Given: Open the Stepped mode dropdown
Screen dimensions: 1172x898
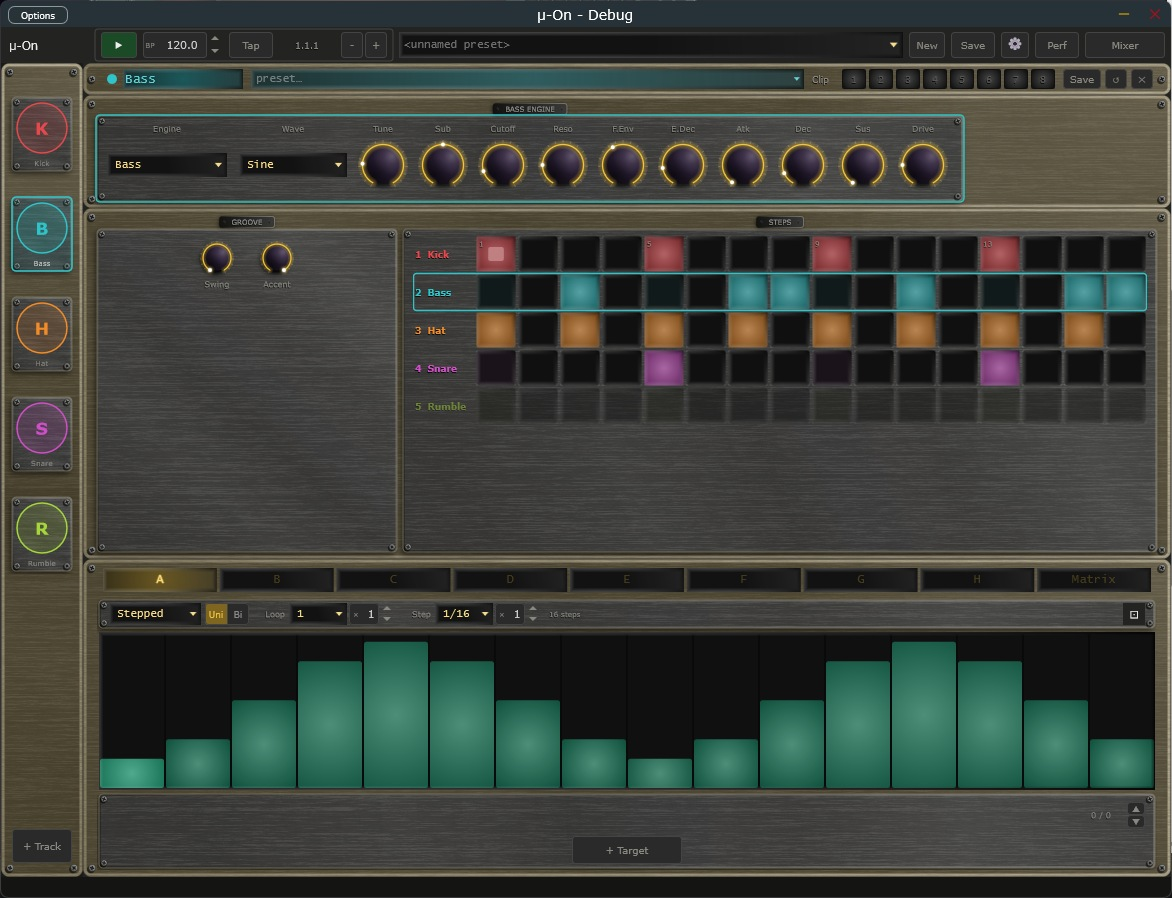Looking at the screenshot, I should click(x=155, y=614).
